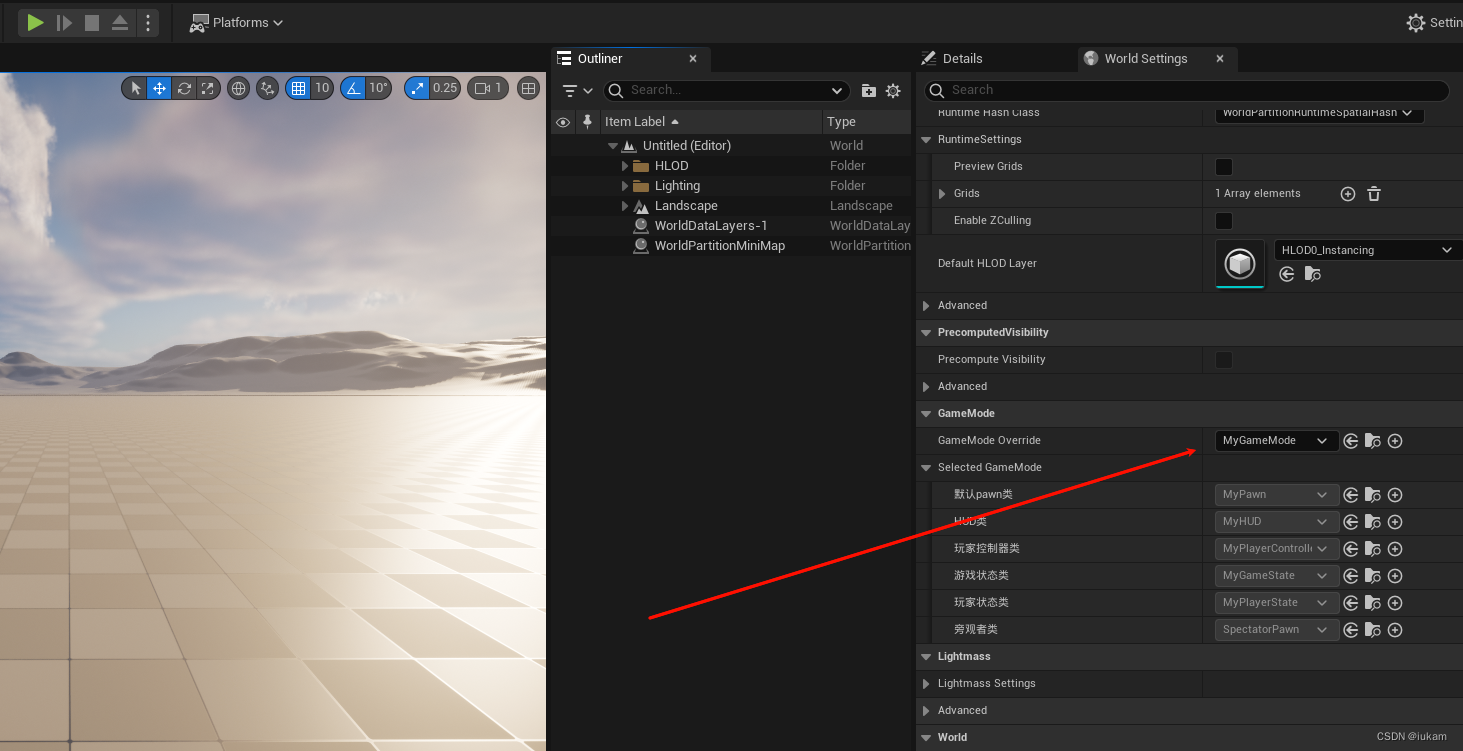1463x751 pixels.
Task: Enable the ZCulling checkbox
Action: [1224, 221]
